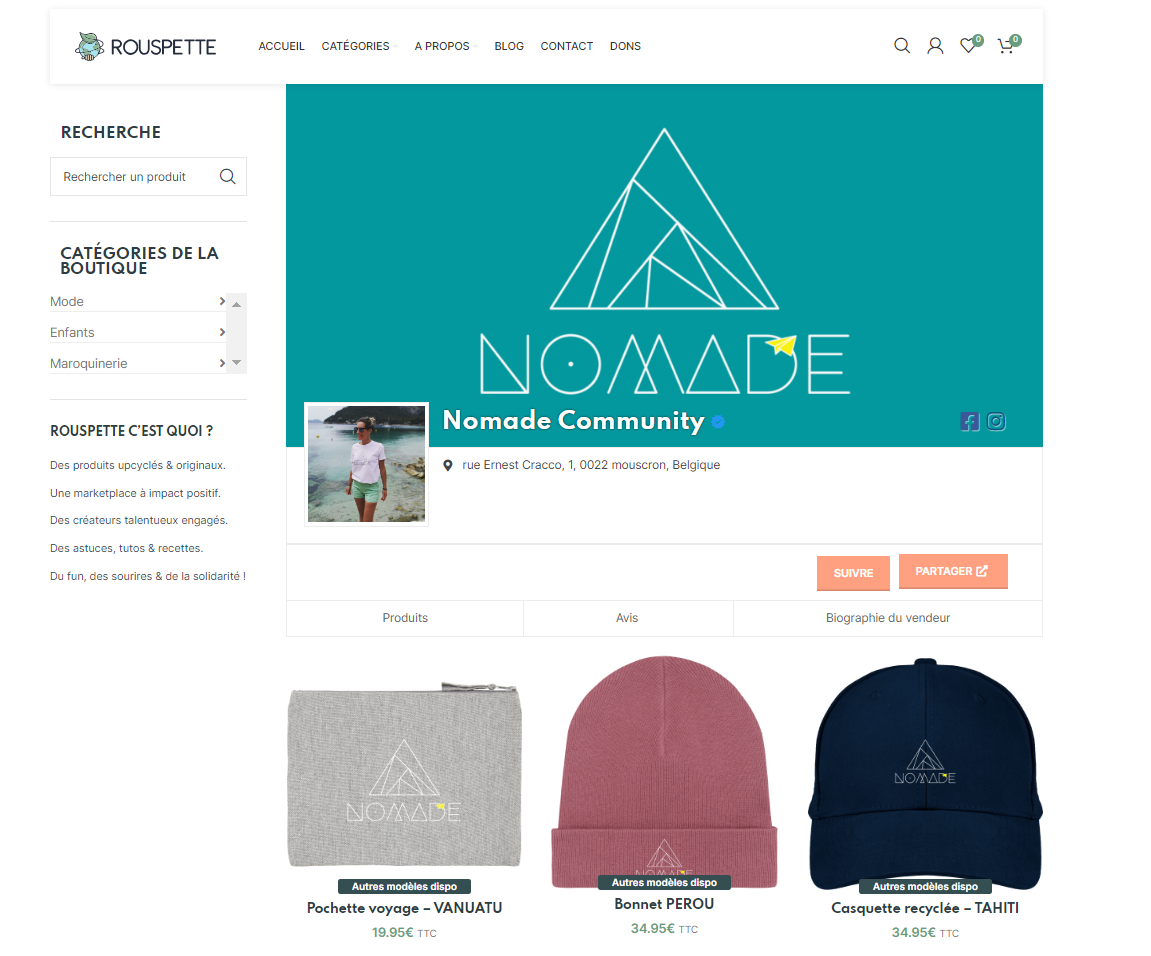The image size is (1151, 956).
Task: Switch to the Avis tab
Action: 628,618
